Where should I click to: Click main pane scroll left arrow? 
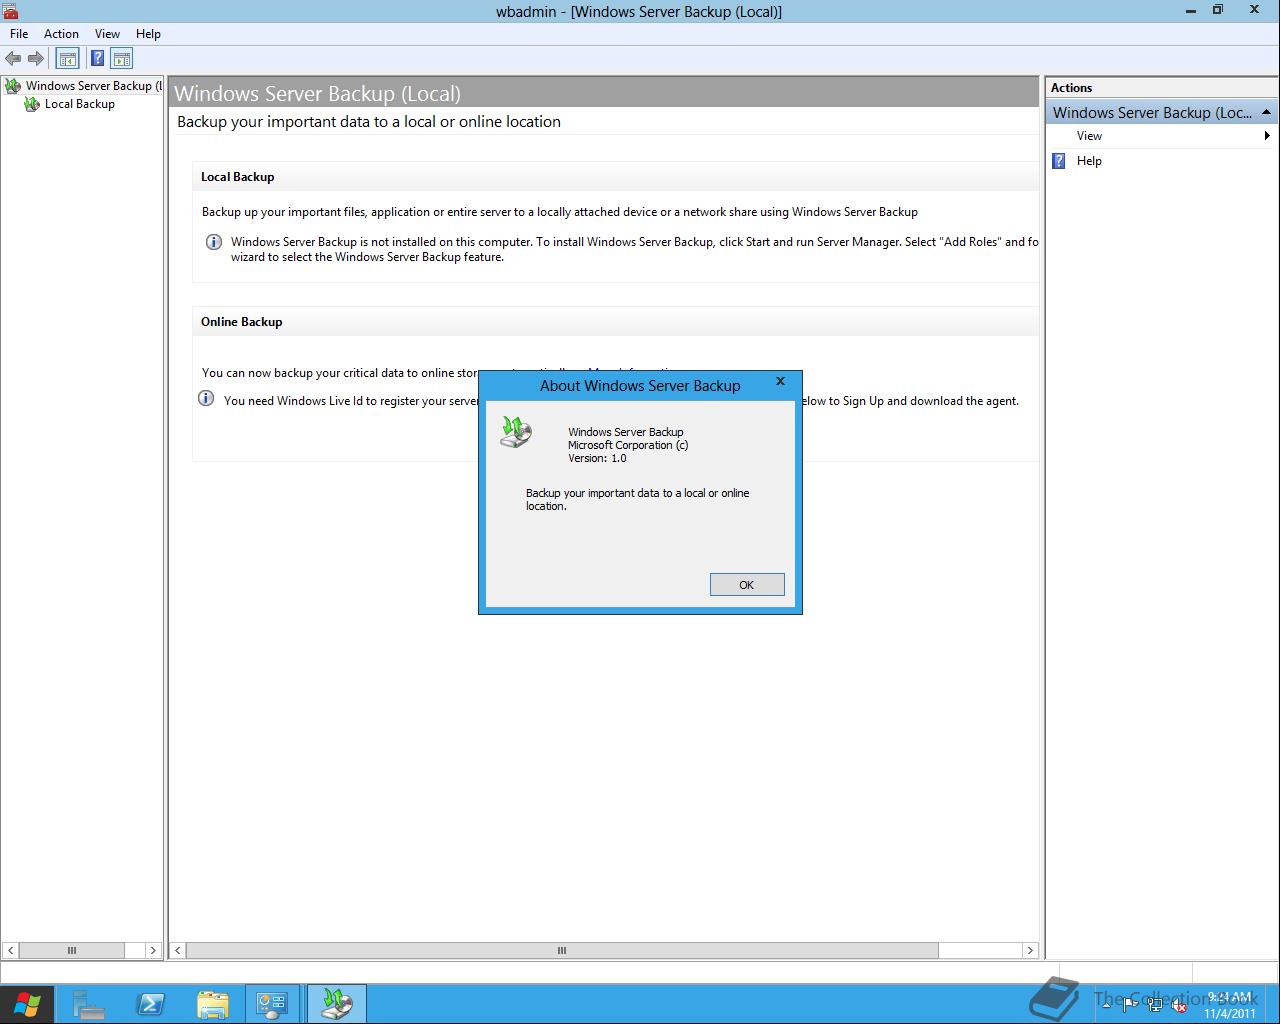tap(178, 950)
